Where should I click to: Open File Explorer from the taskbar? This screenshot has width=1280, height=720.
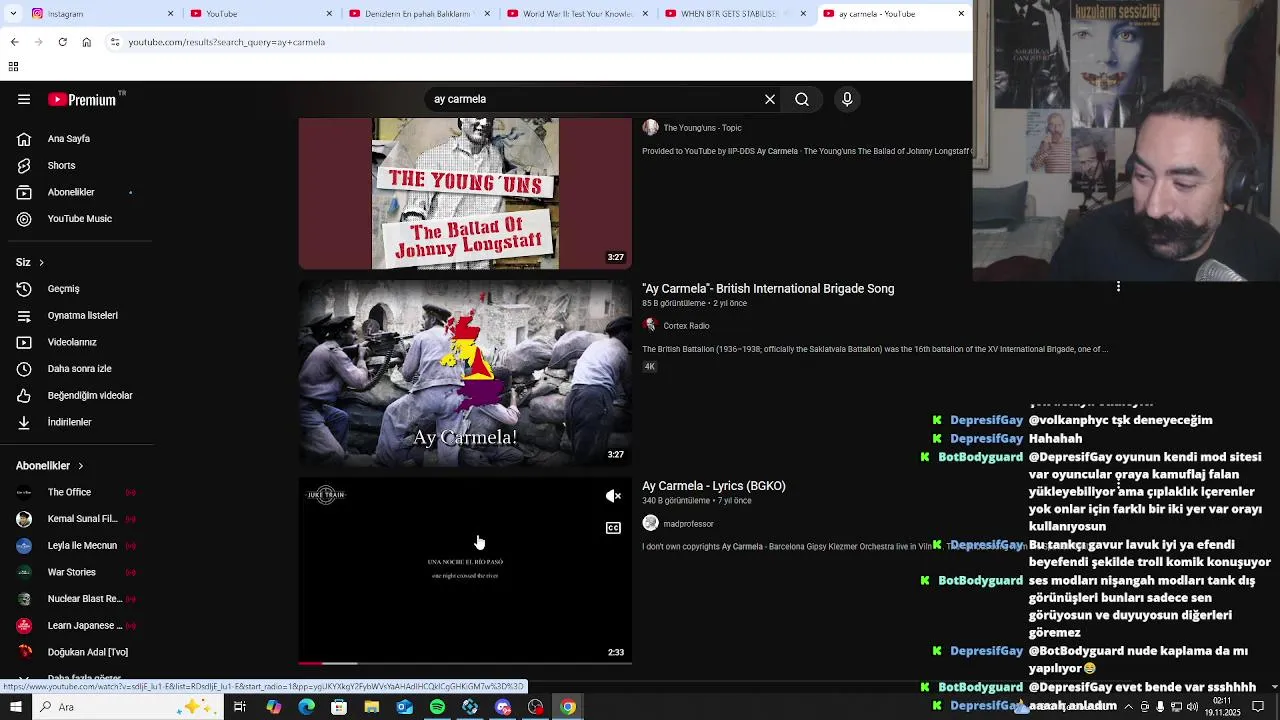coord(372,707)
